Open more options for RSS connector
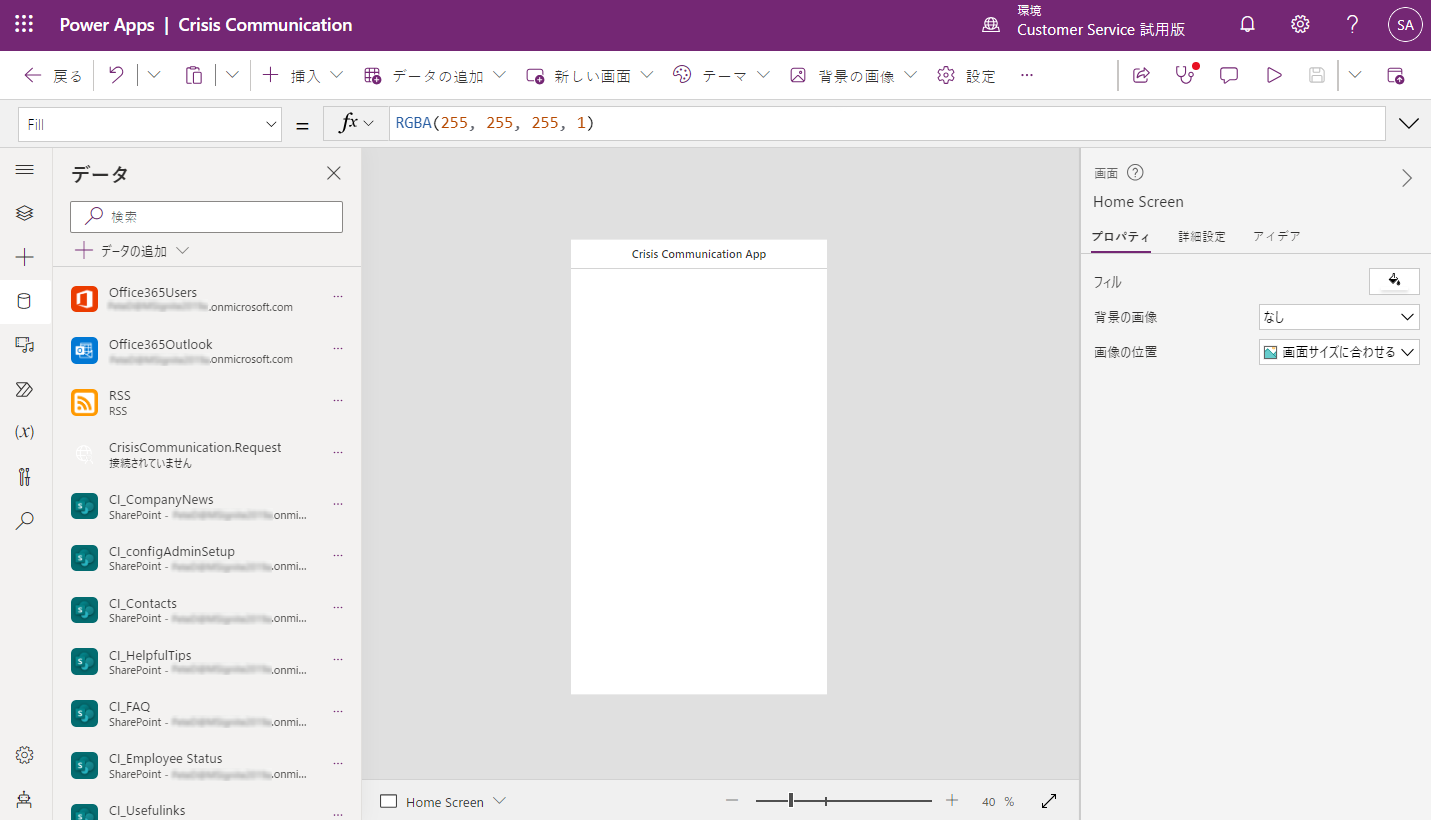 coord(338,400)
